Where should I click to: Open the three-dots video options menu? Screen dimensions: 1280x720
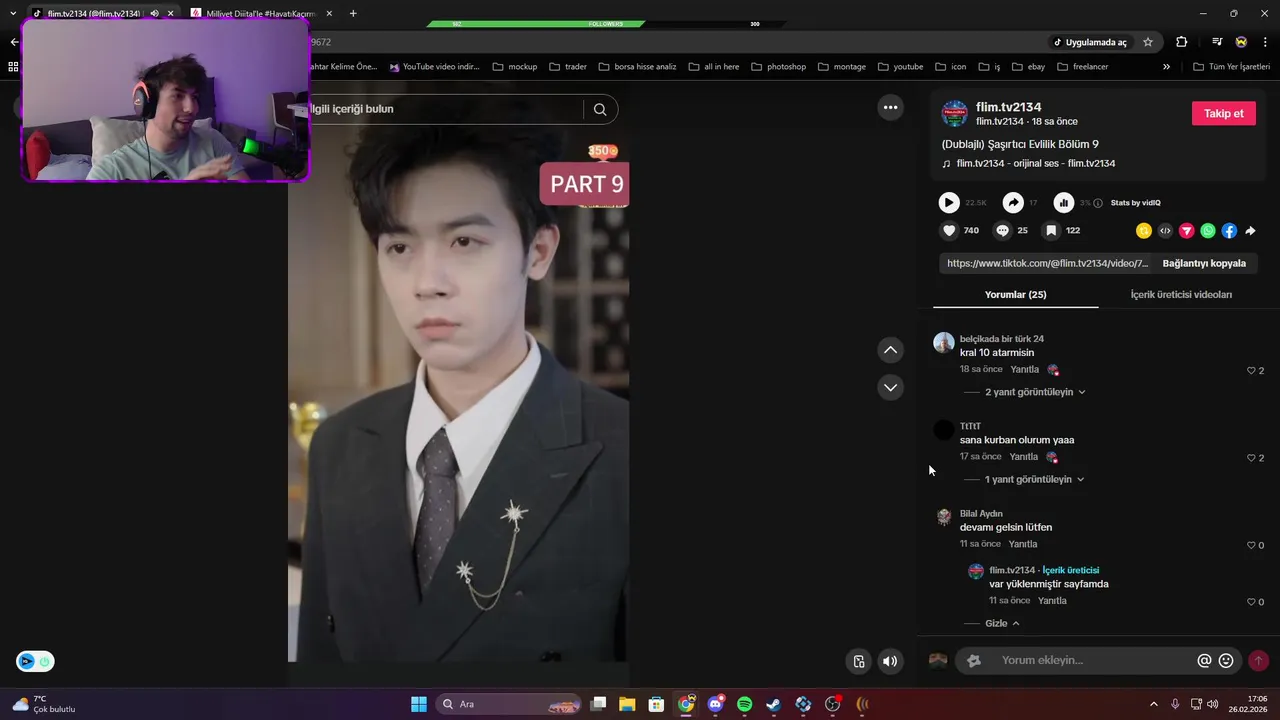890,108
